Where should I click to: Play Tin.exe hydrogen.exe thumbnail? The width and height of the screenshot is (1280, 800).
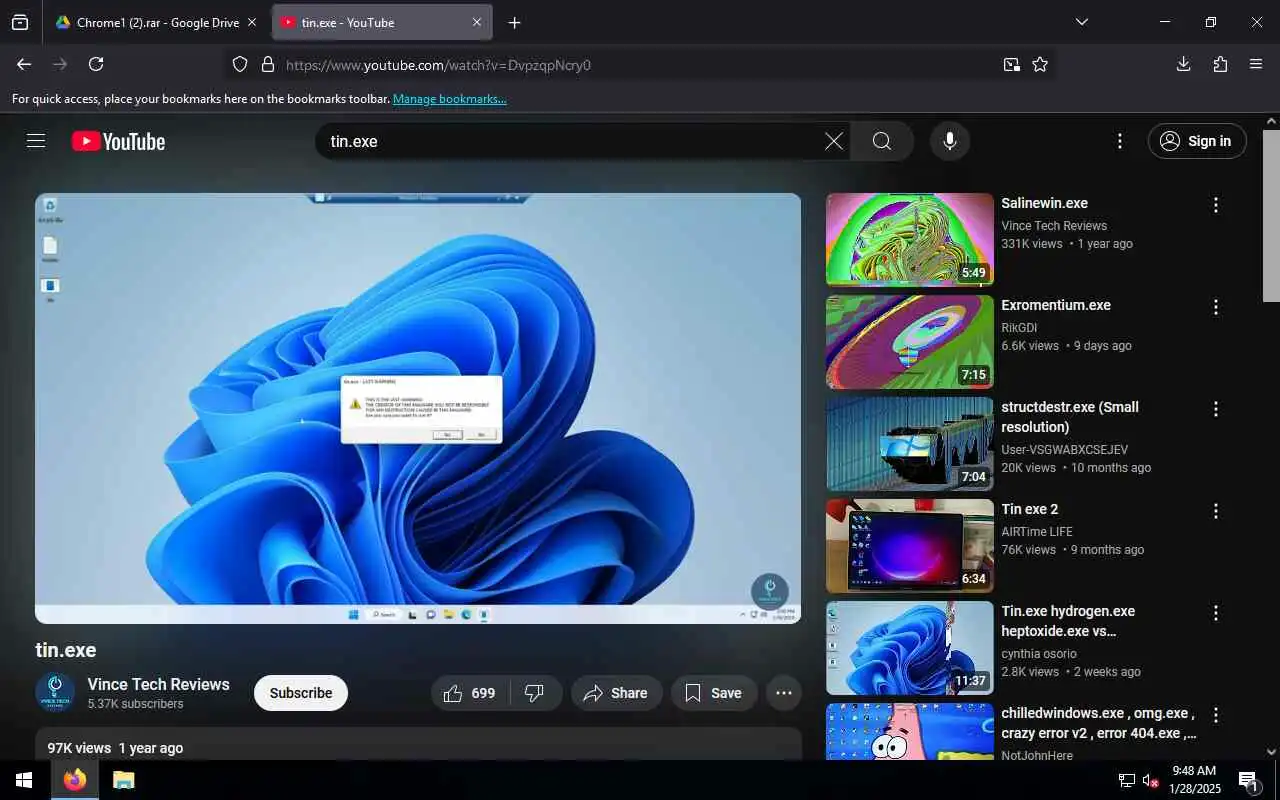point(910,648)
